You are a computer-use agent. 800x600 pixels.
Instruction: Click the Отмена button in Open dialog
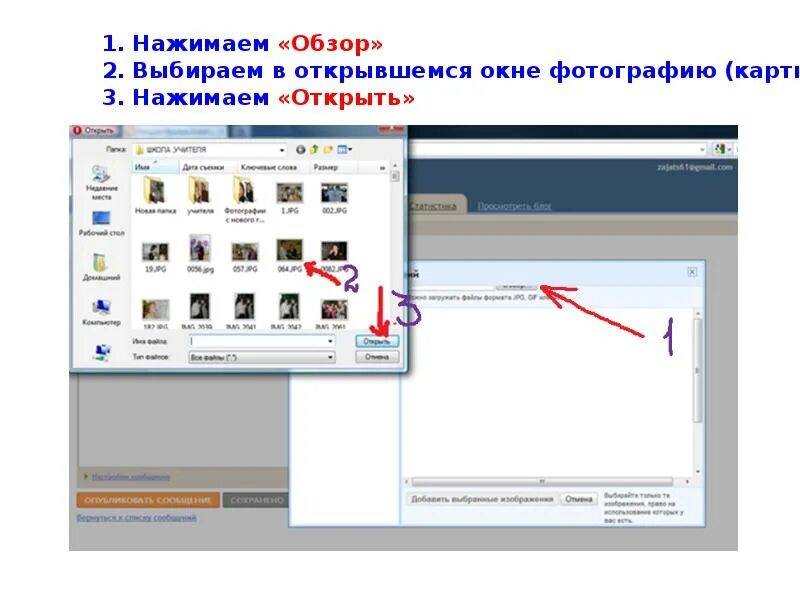(377, 357)
